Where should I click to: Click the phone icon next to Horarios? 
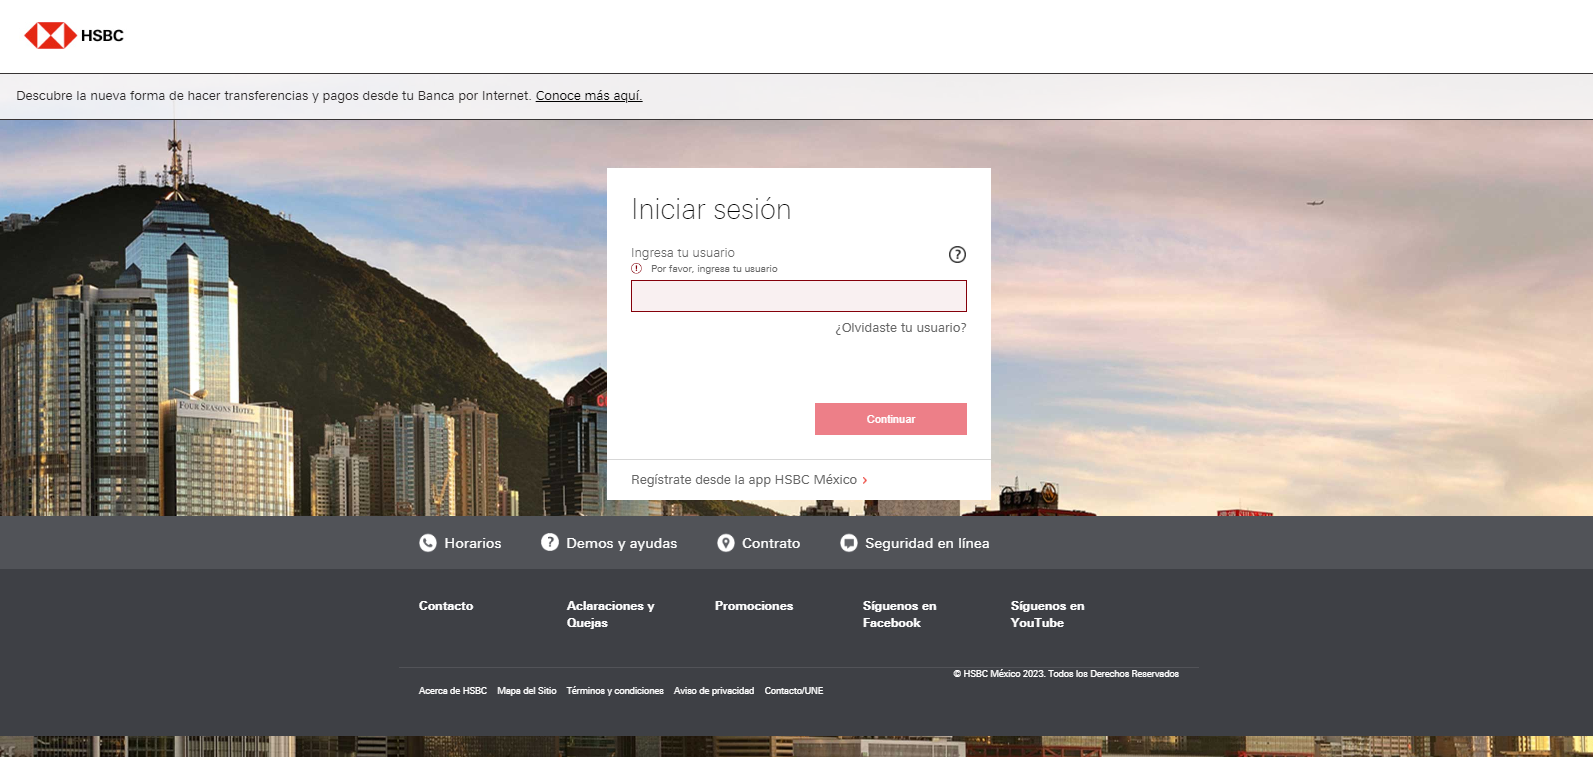pos(428,543)
